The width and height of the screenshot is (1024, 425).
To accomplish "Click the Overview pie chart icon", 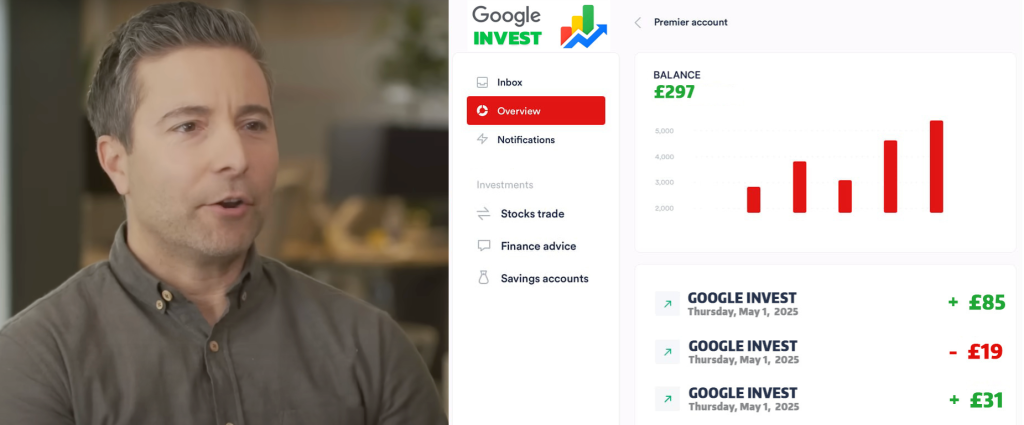I will click(x=483, y=110).
